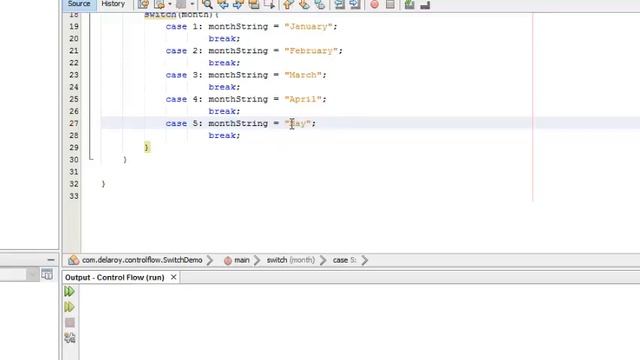
Task: Comment the selected code lines
Action: (x=409, y=4)
